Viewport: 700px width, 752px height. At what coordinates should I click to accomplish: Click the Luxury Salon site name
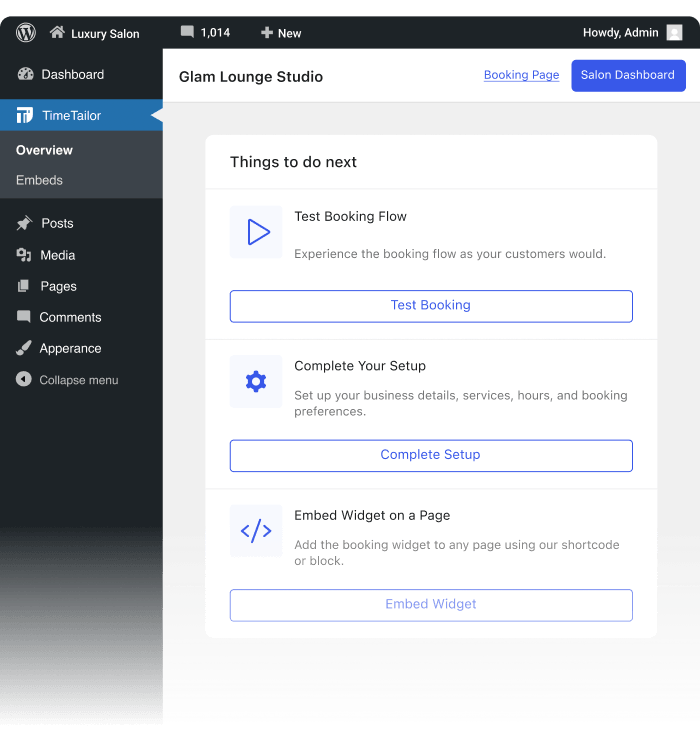[105, 34]
